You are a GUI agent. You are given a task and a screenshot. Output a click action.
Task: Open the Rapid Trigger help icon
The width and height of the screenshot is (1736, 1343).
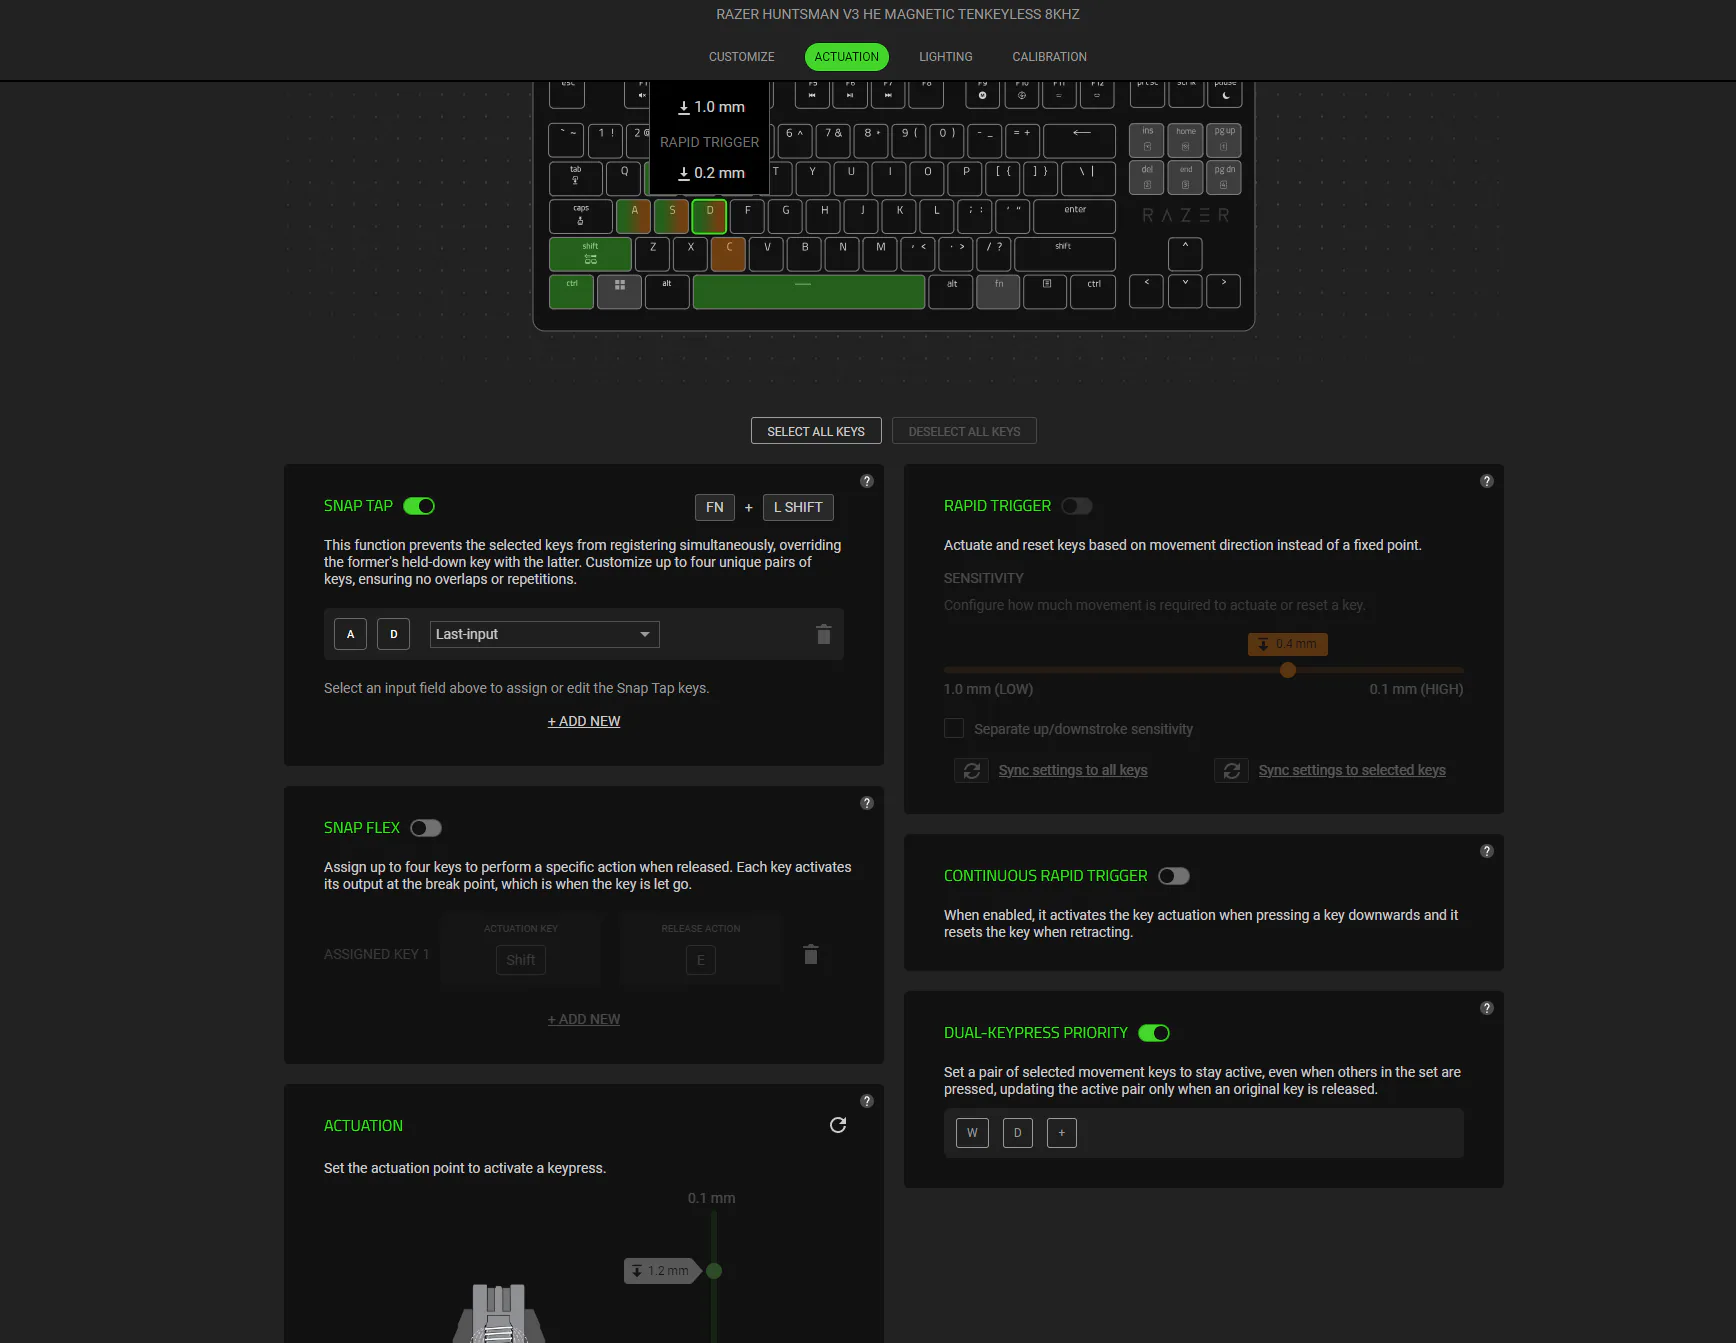click(1487, 481)
